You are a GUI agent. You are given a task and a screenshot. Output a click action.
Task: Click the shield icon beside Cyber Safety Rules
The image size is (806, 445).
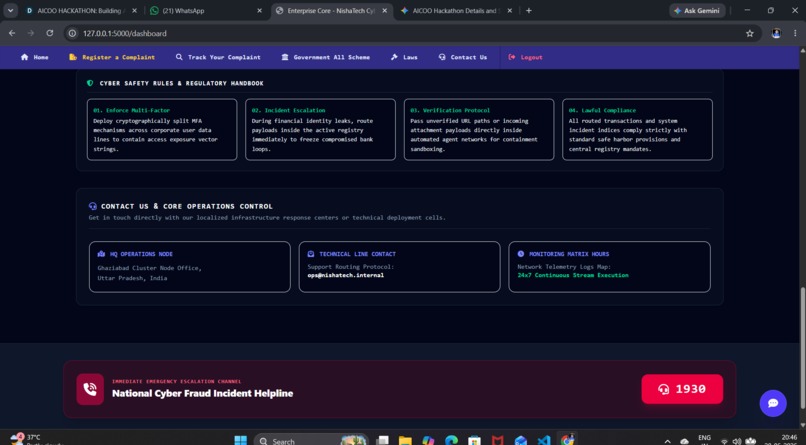[x=90, y=83]
